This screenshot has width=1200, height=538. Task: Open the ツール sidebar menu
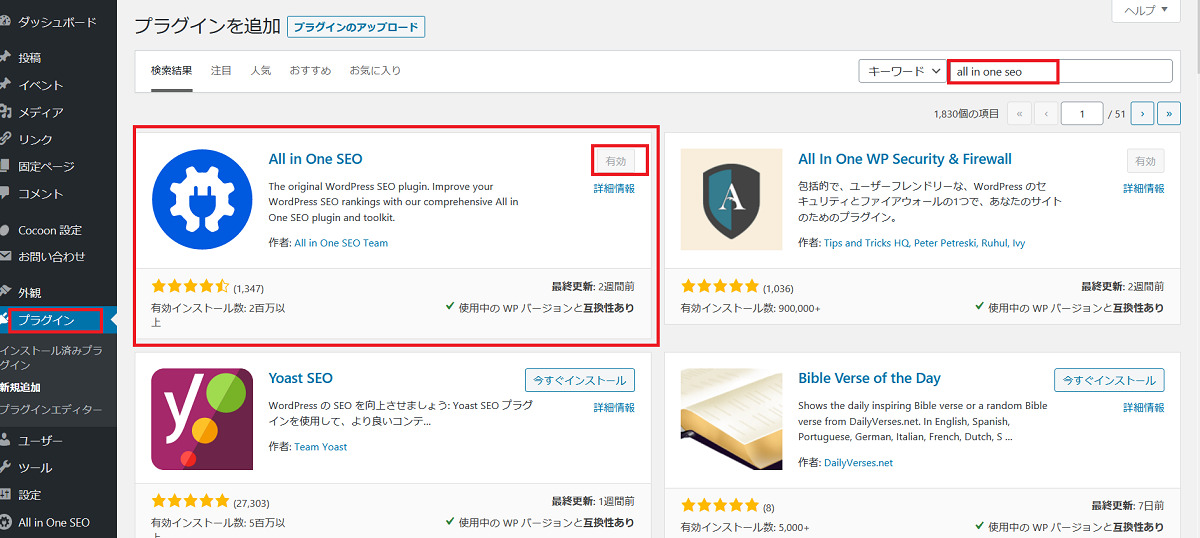click(x=35, y=467)
